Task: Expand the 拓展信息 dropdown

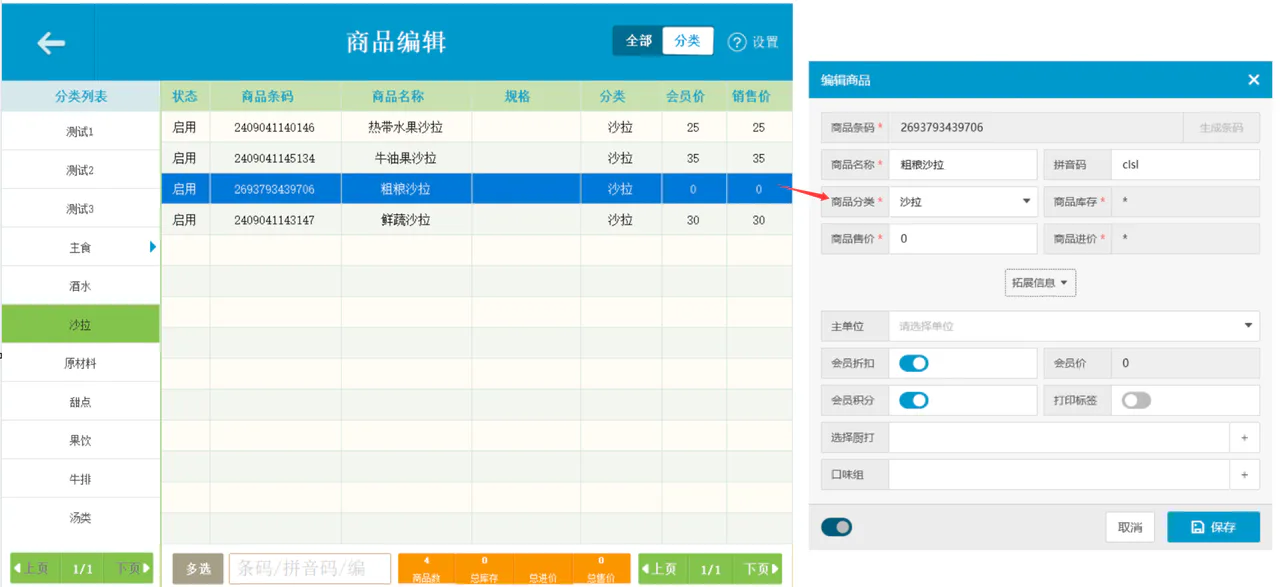Action: (1040, 283)
